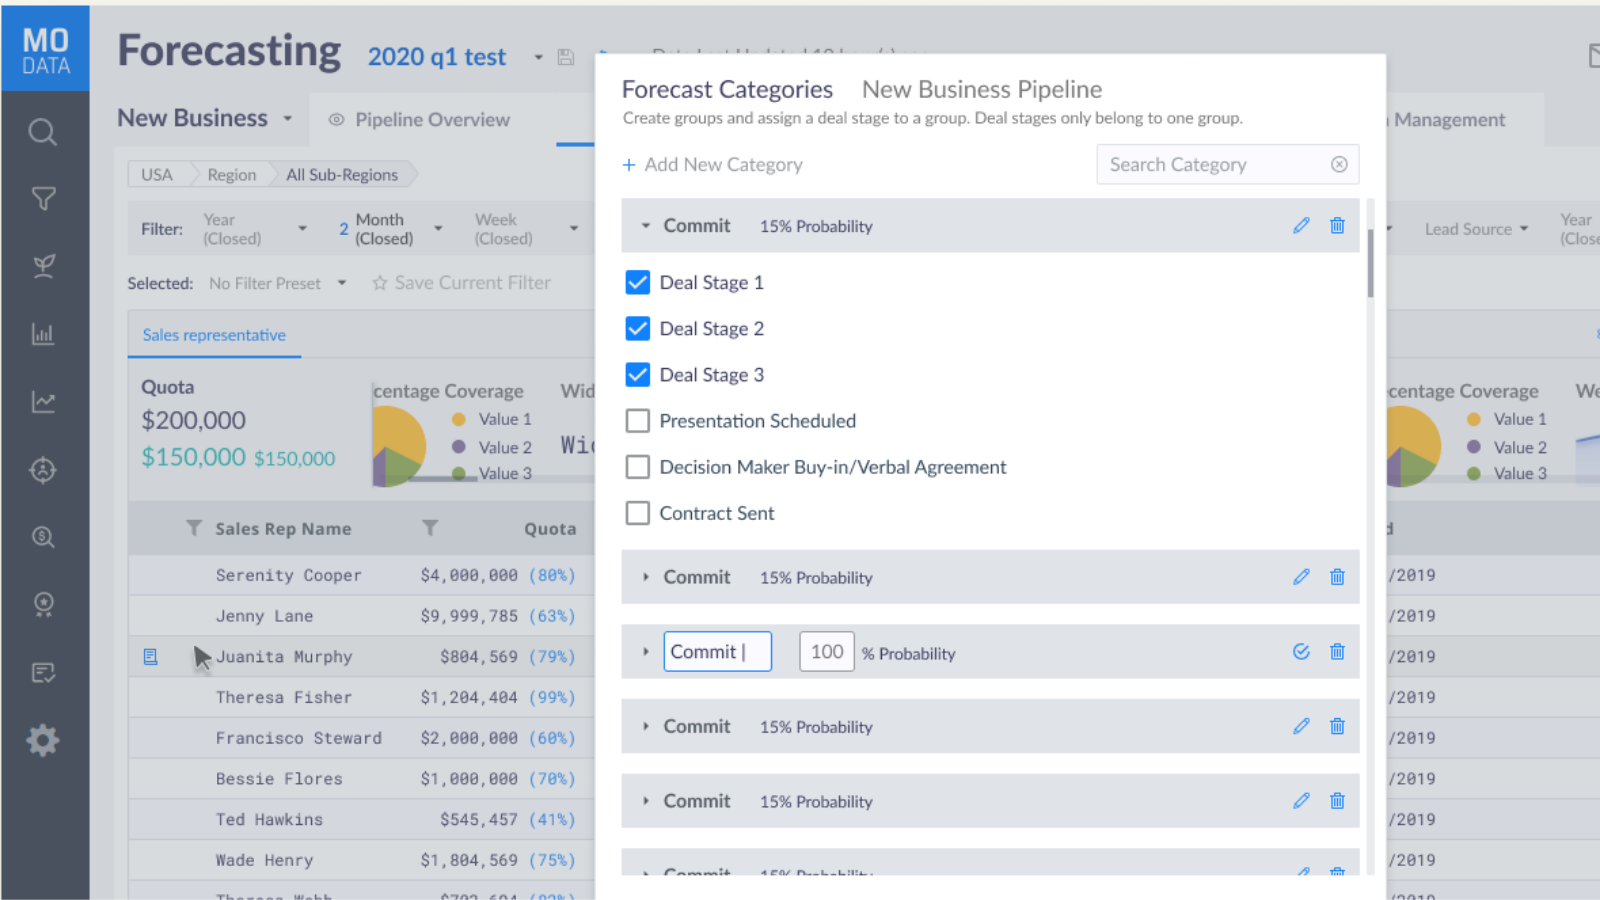The width and height of the screenshot is (1600, 900).
Task: Open the line chart trends icon
Action: (42, 401)
